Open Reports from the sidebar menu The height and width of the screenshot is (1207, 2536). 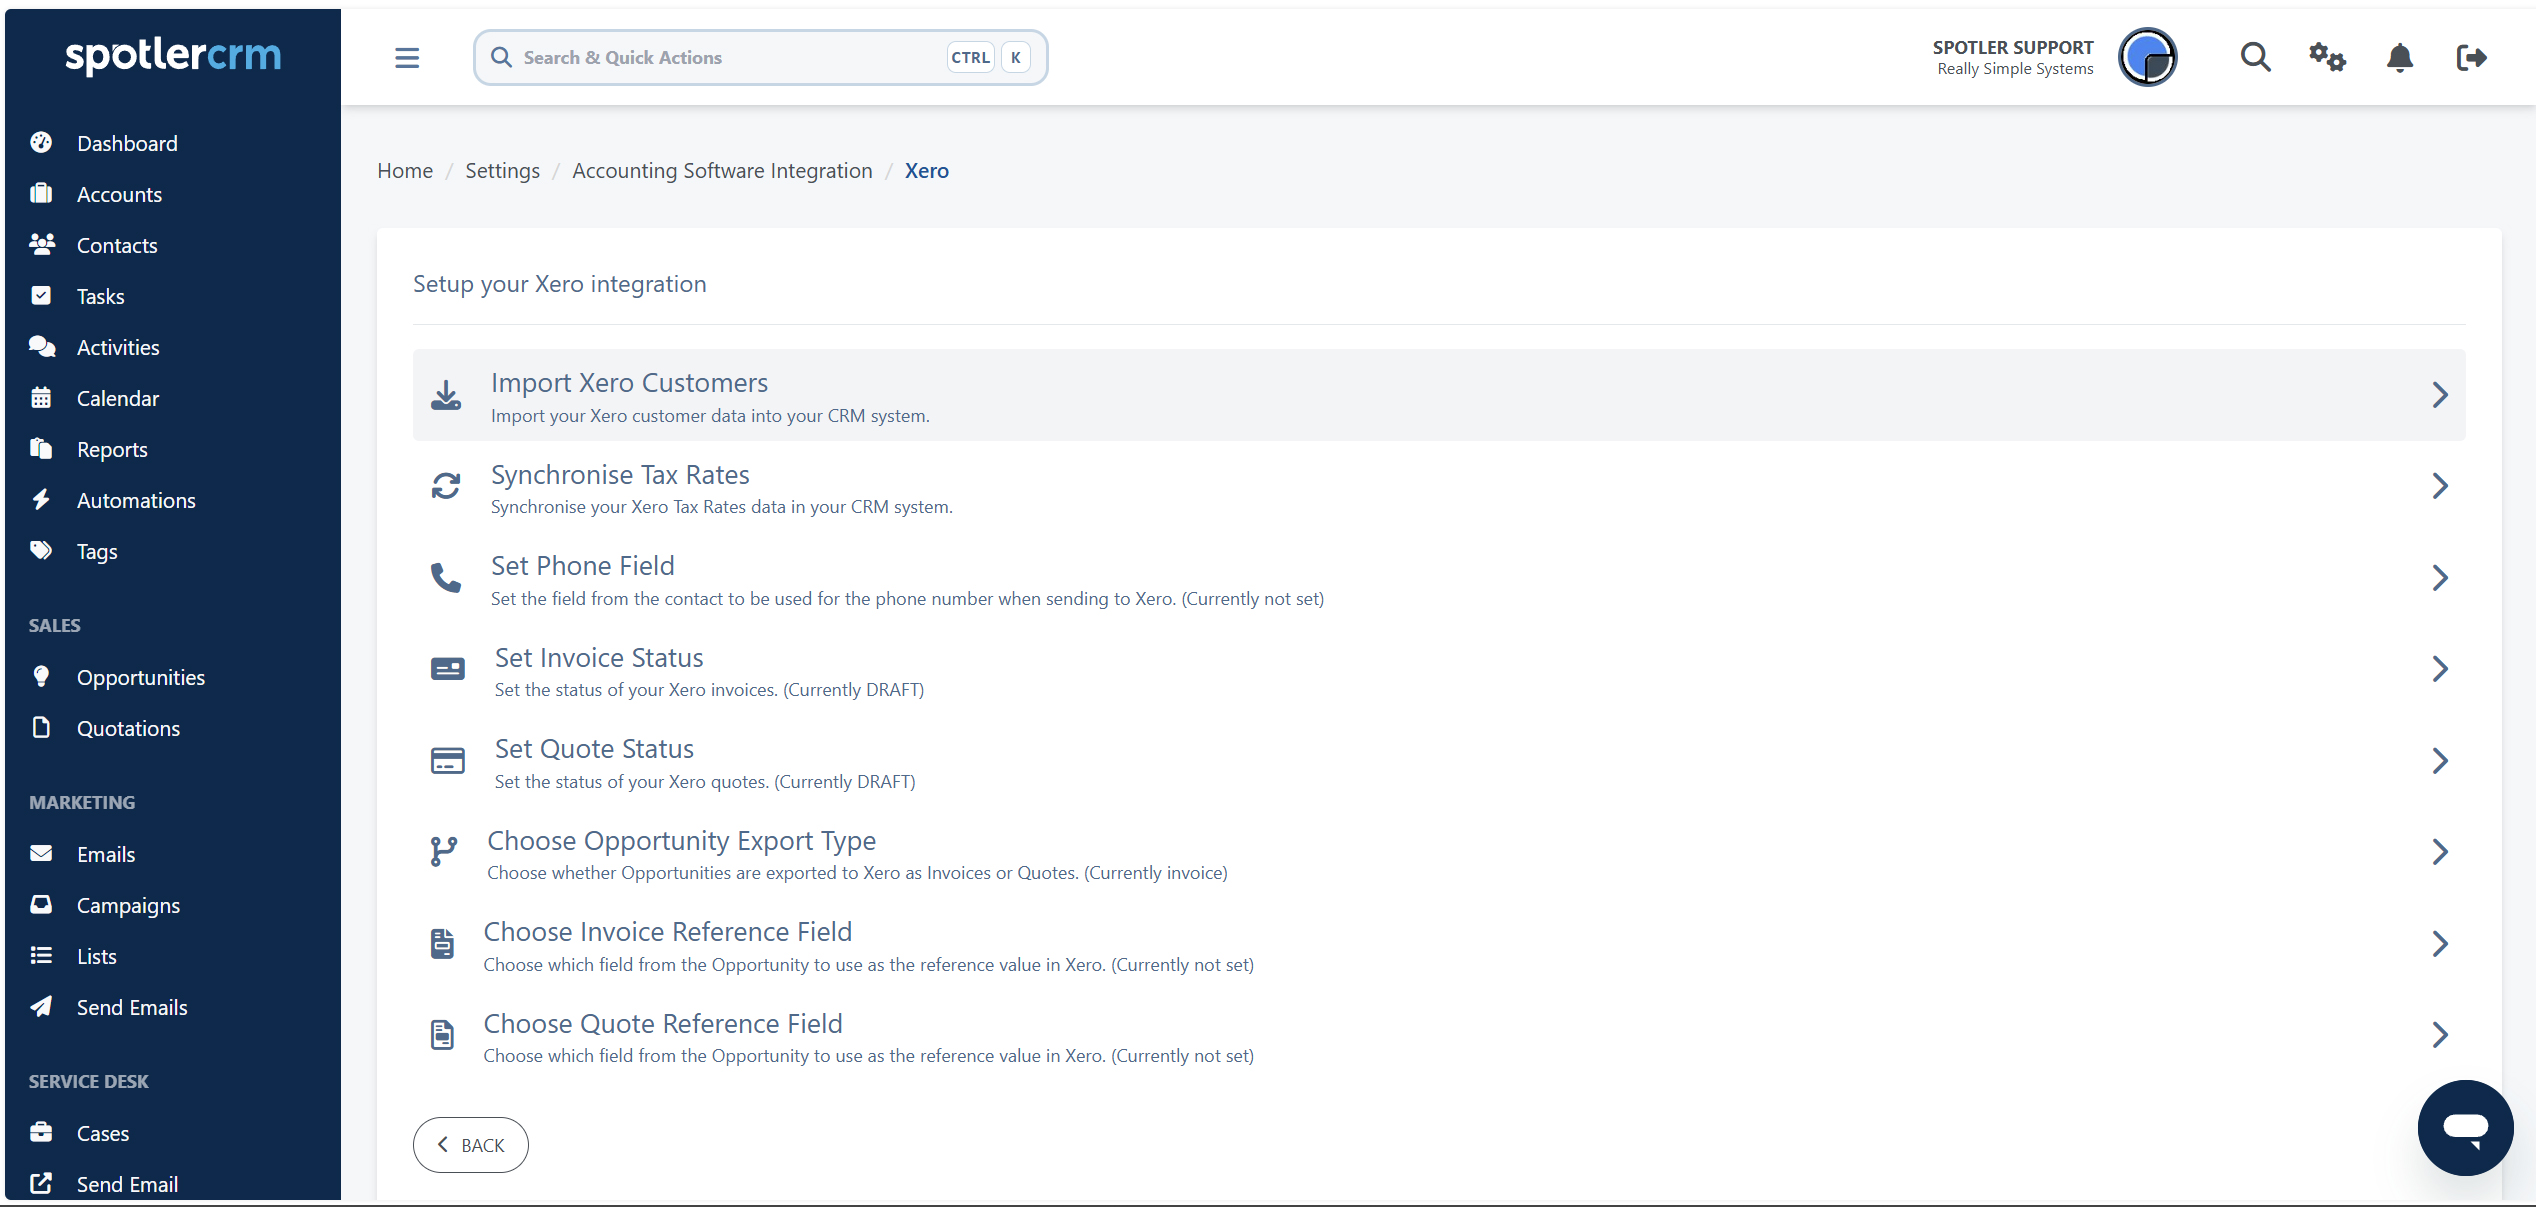[112, 450]
